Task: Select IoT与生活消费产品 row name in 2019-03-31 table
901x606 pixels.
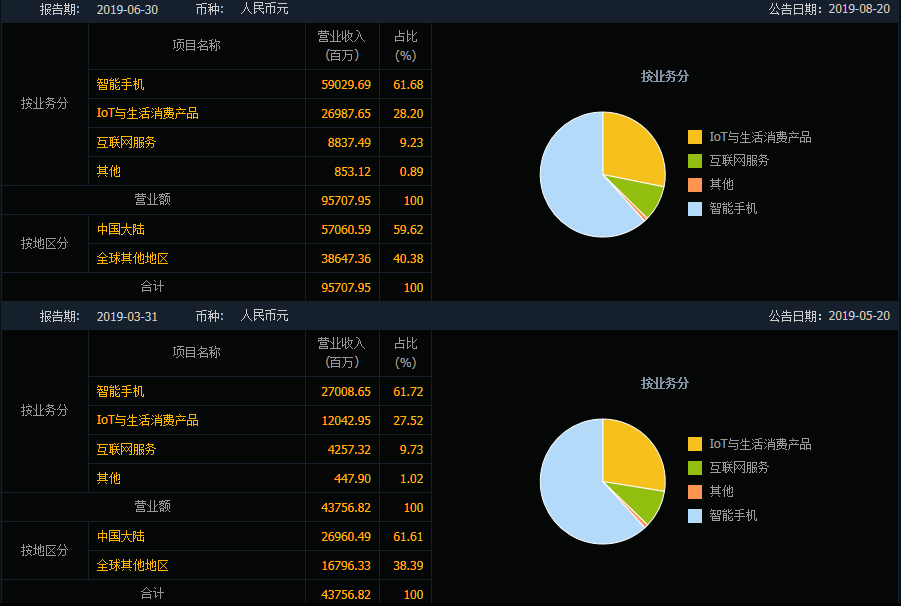Action: [x=147, y=420]
